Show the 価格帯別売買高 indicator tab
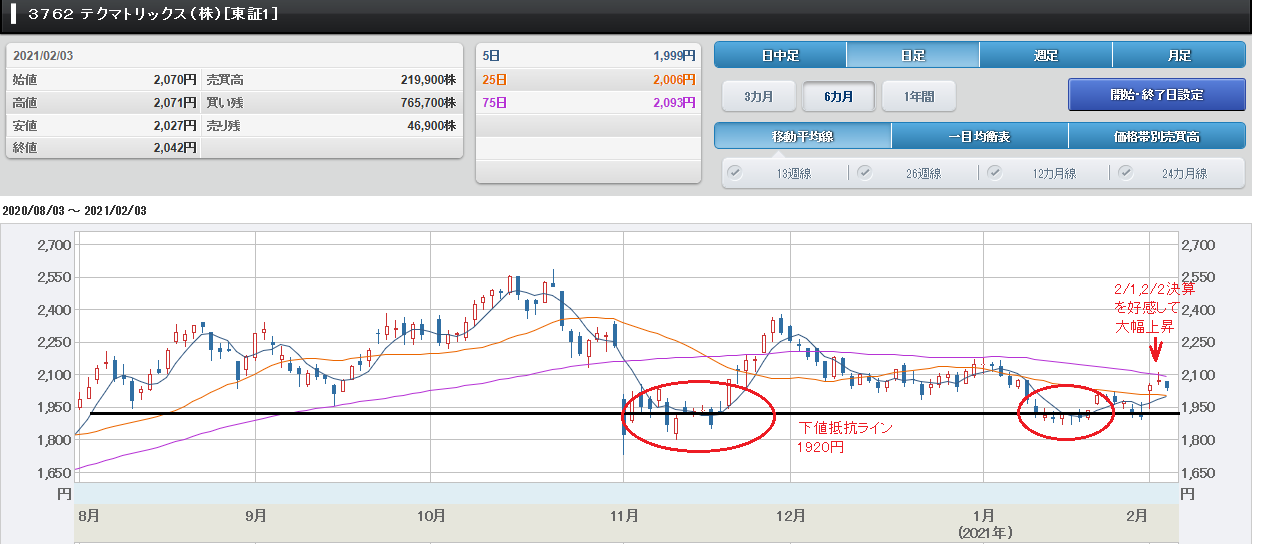Image resolution: width=1262 pixels, height=544 pixels. (x=1156, y=136)
